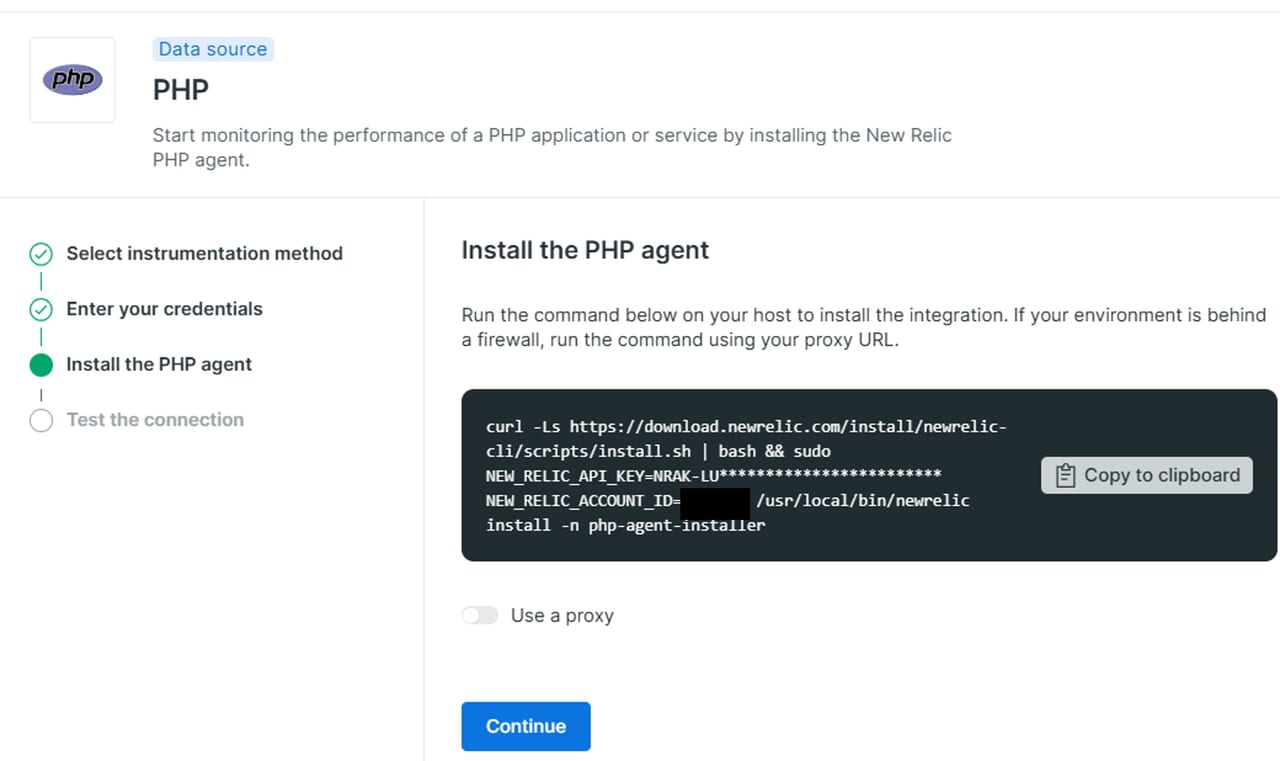Click the clipboard icon in the copy button
Viewport: 1280px width, 761px height.
click(x=1066, y=476)
